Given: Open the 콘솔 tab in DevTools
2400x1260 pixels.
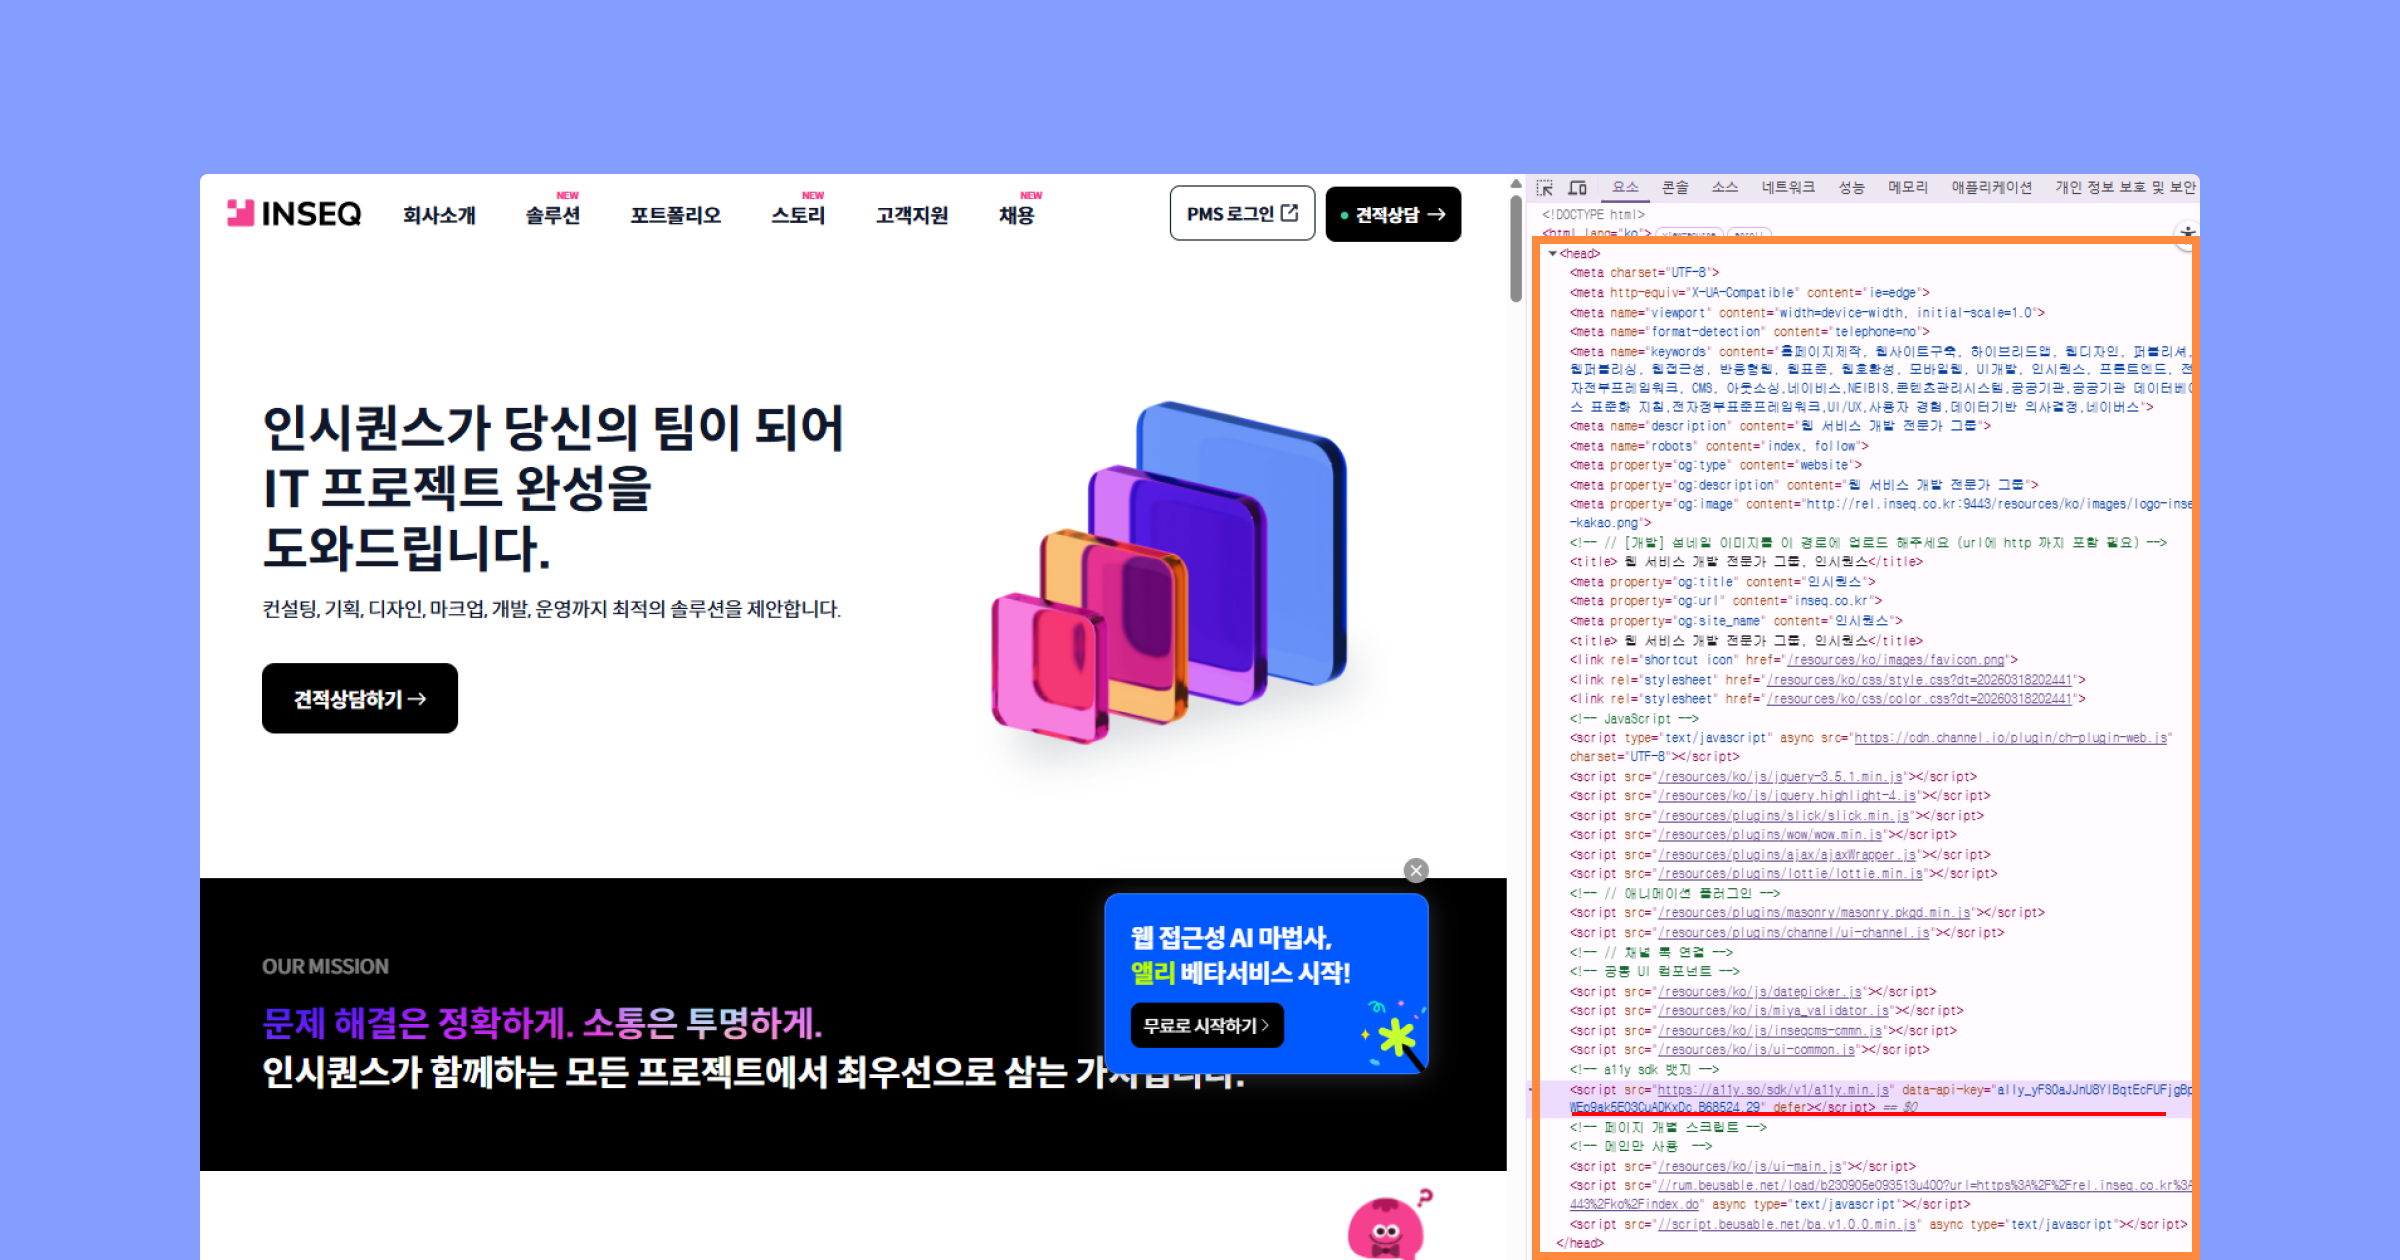Looking at the screenshot, I should 1675,187.
